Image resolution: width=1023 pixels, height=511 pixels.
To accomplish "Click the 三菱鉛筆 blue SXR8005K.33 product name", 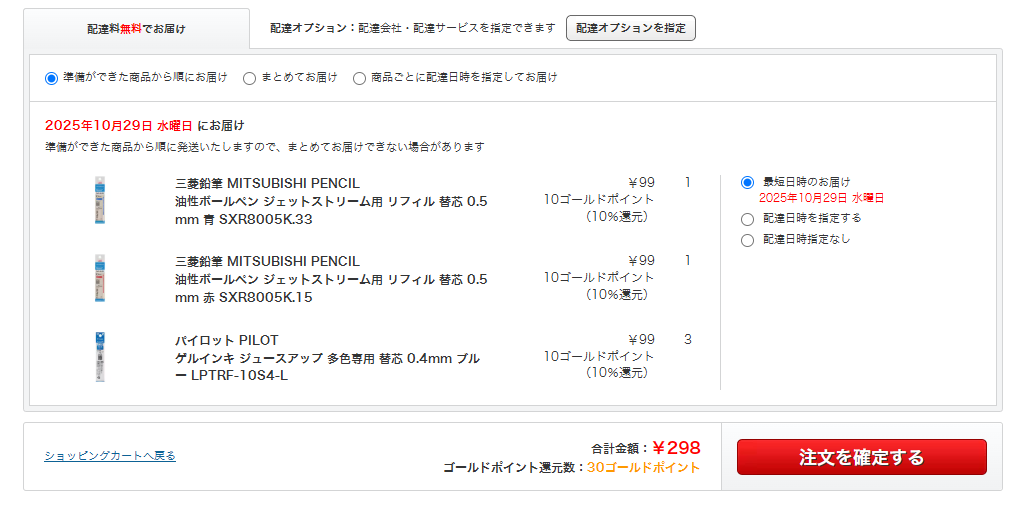I will [331, 201].
